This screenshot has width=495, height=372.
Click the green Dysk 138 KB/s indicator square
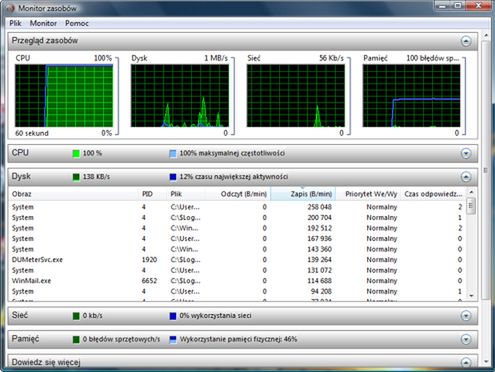(x=76, y=177)
